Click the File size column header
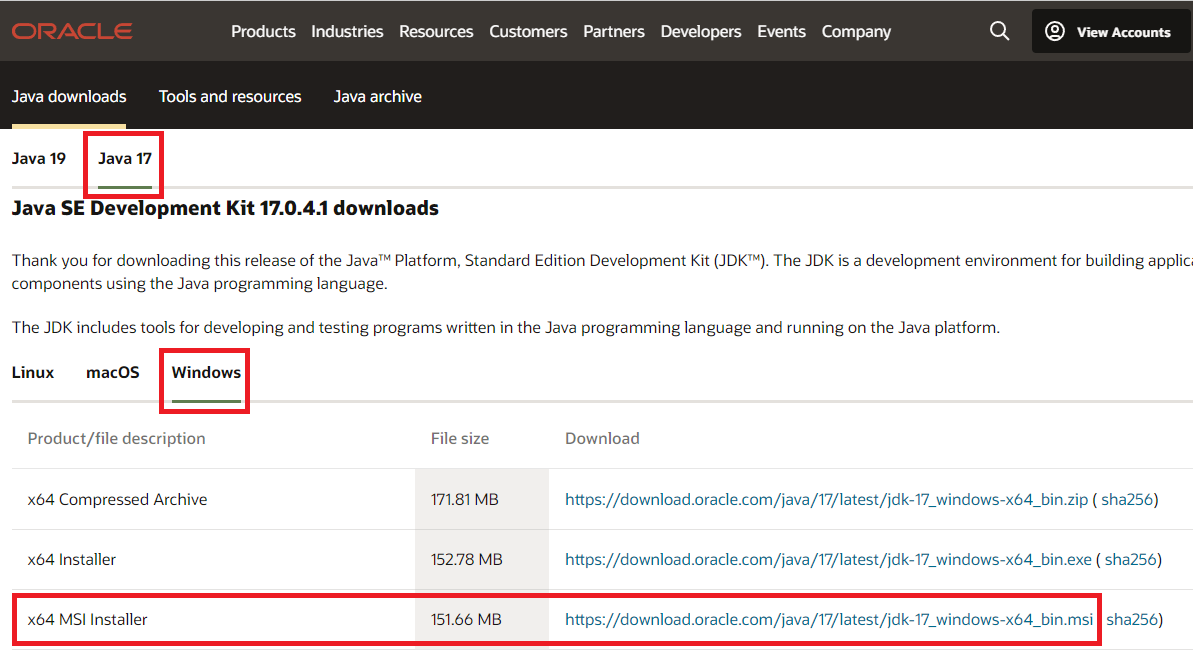 [x=460, y=438]
